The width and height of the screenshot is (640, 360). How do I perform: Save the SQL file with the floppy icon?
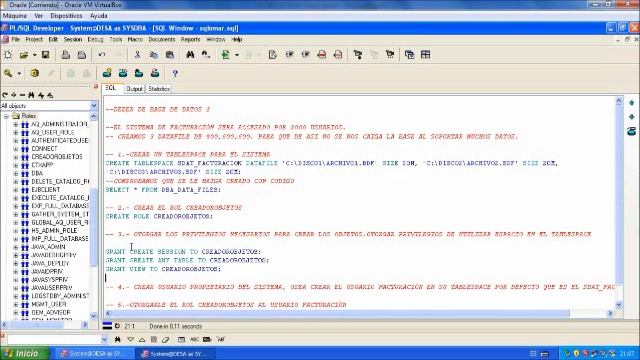45,55
